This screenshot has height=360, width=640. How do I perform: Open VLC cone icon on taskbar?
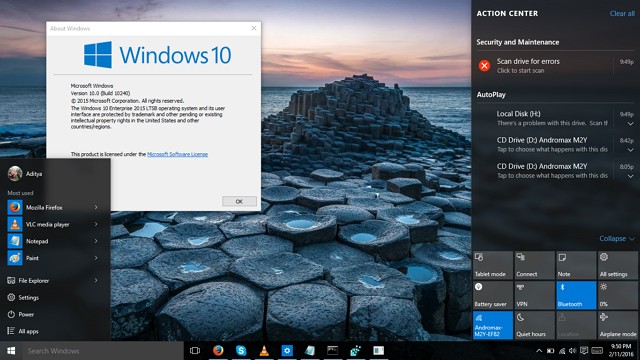[x=264, y=351]
